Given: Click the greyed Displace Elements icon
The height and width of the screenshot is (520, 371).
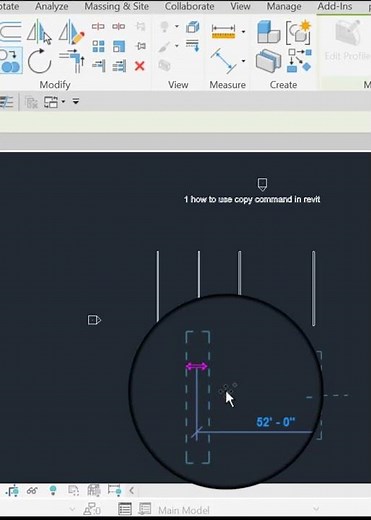Looking at the screenshot, I should [x=164, y=65].
